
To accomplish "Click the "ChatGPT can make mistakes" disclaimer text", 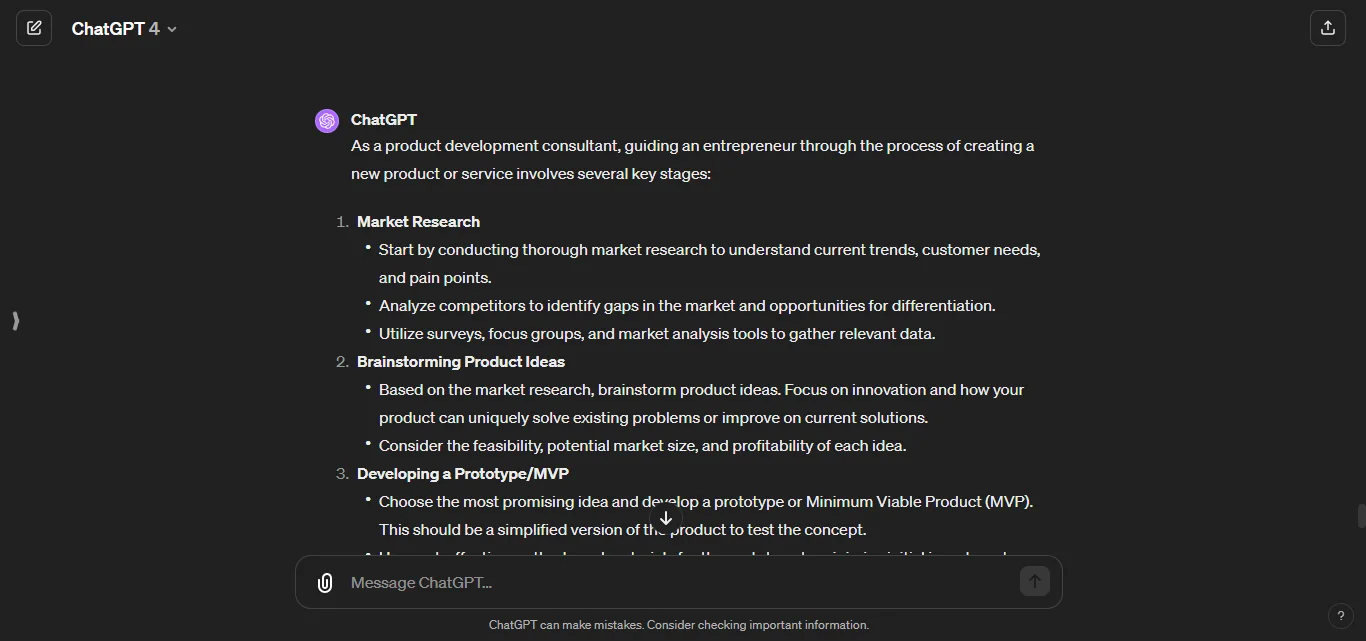I will [x=679, y=625].
